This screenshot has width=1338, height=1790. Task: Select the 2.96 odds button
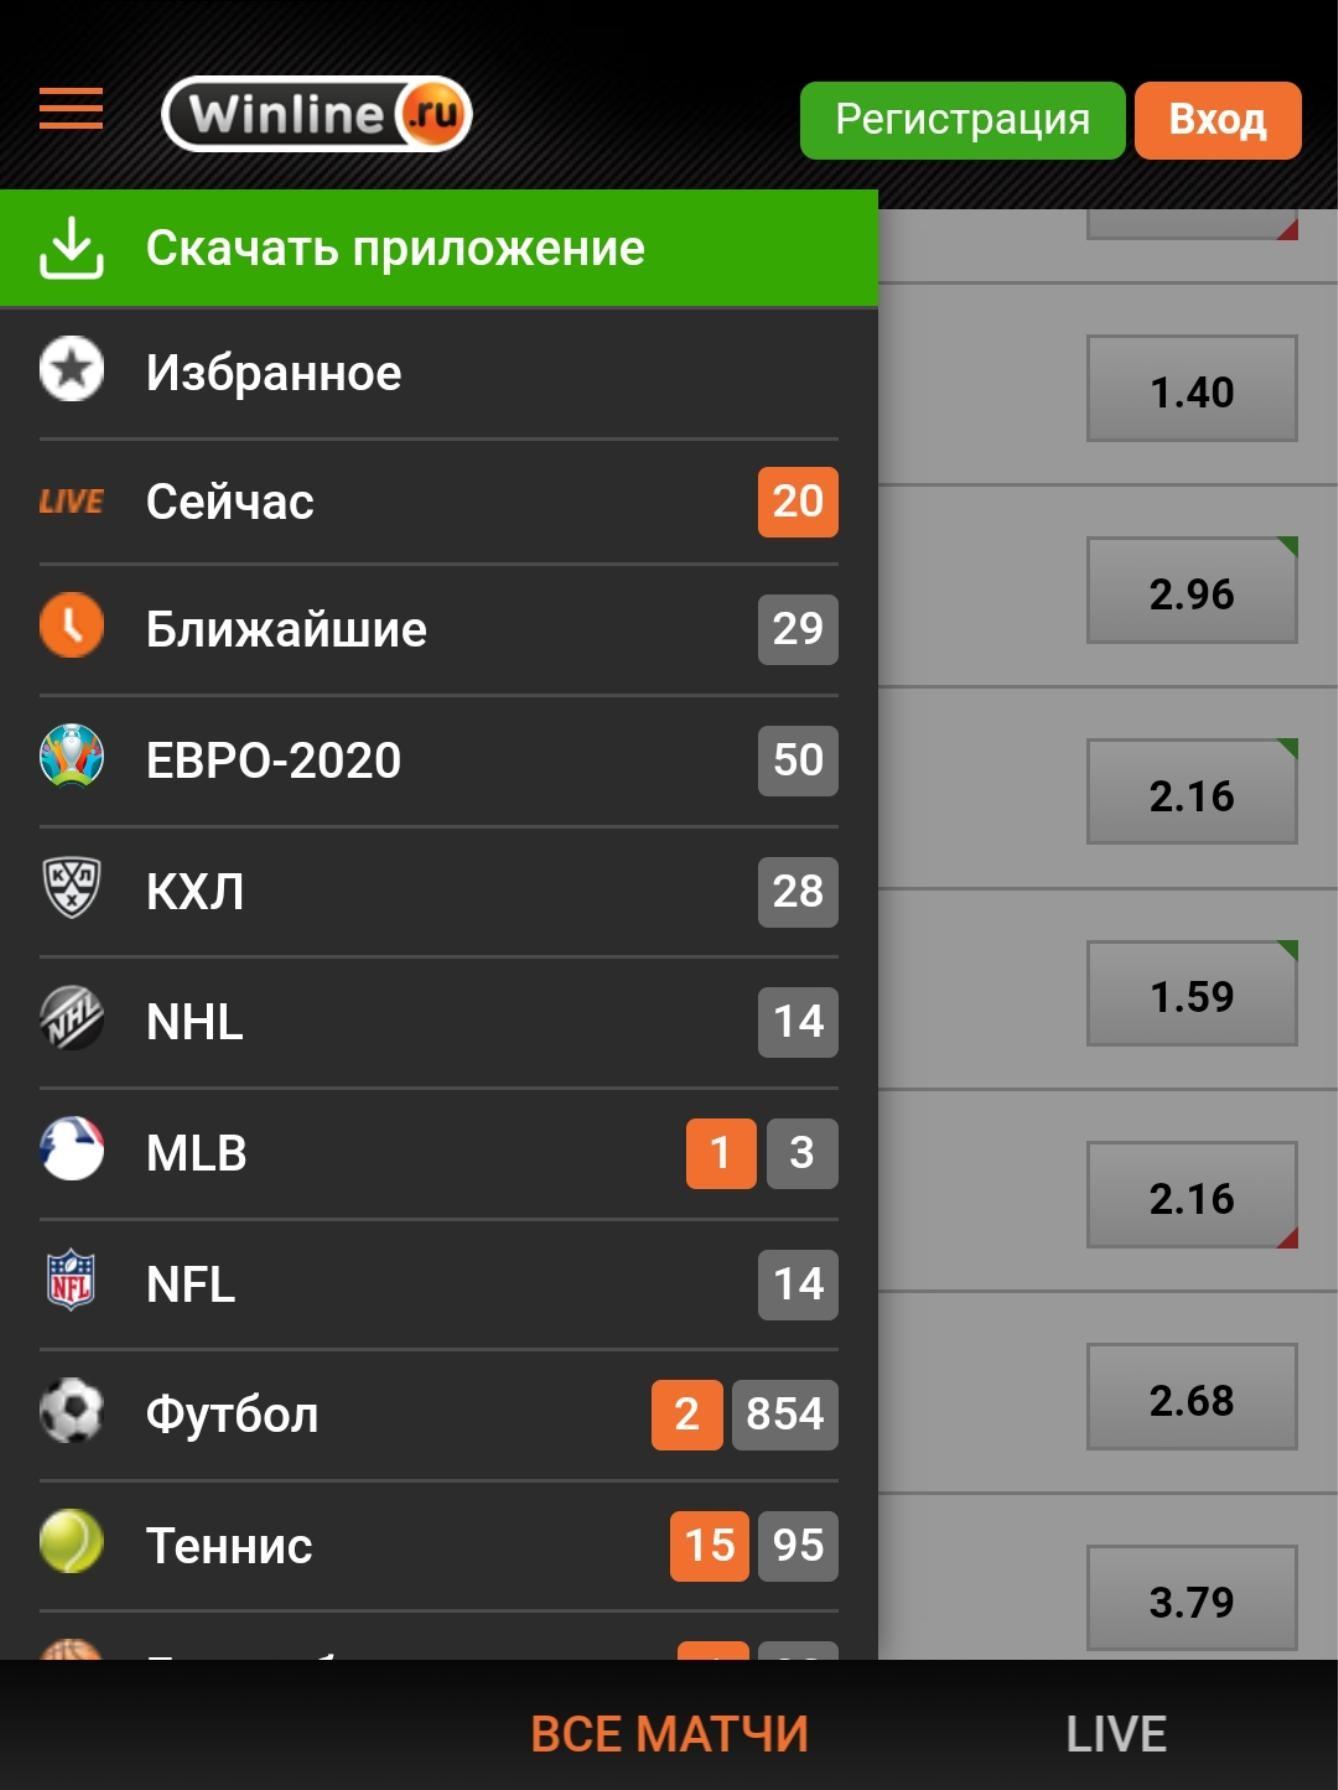(x=1191, y=592)
